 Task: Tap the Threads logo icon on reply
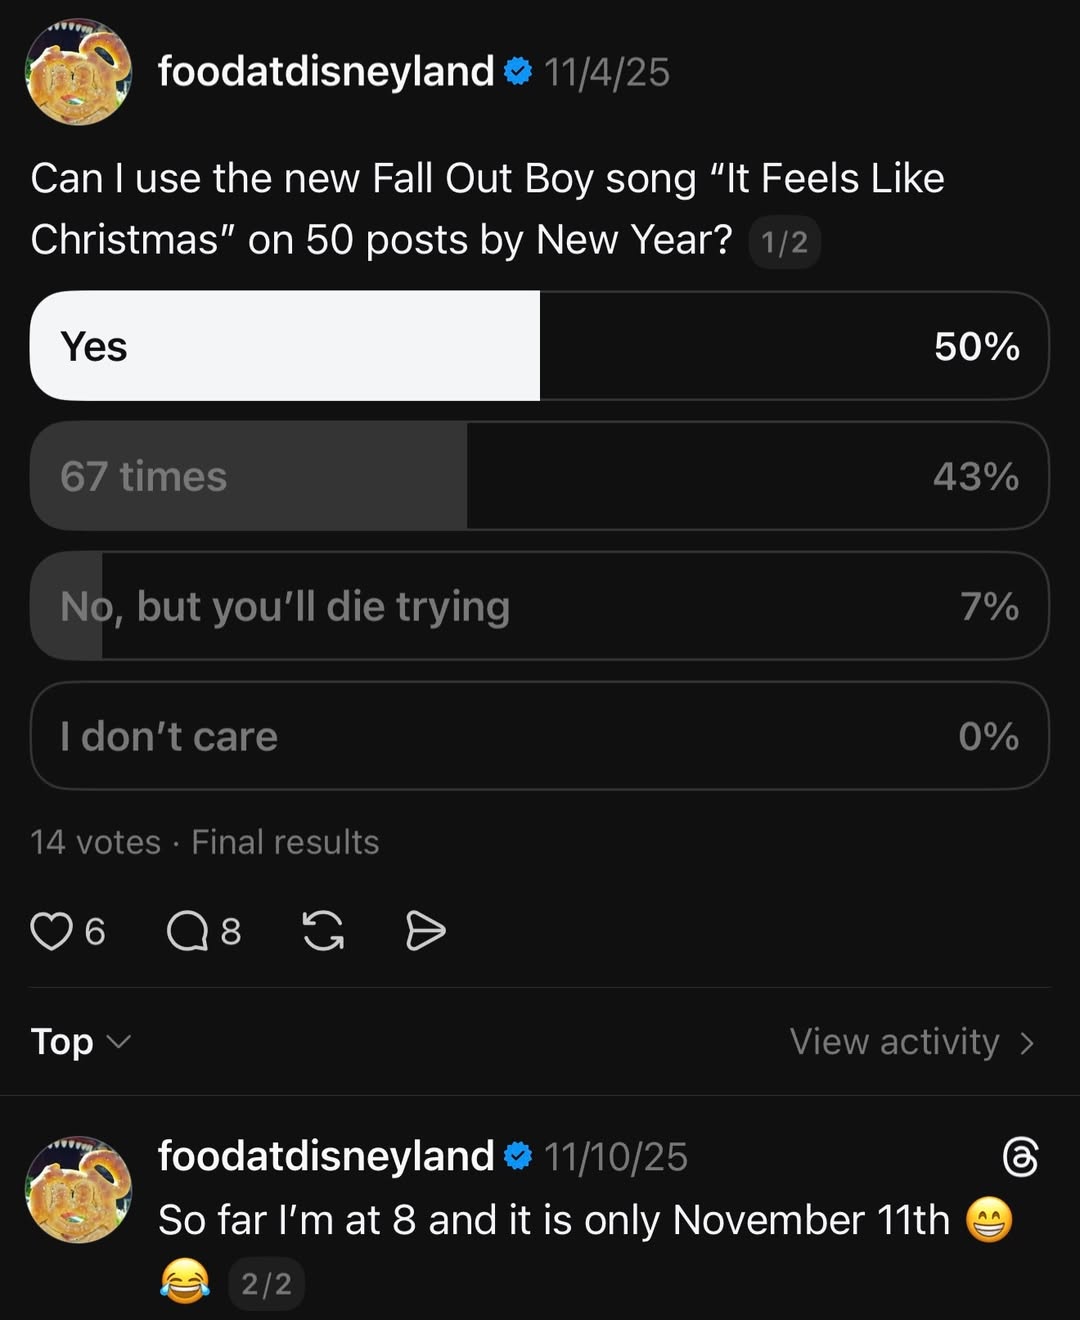1020,1157
